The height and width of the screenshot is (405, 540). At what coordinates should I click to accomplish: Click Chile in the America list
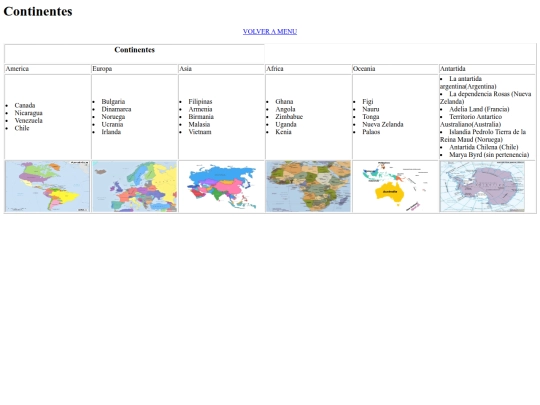tap(22, 128)
